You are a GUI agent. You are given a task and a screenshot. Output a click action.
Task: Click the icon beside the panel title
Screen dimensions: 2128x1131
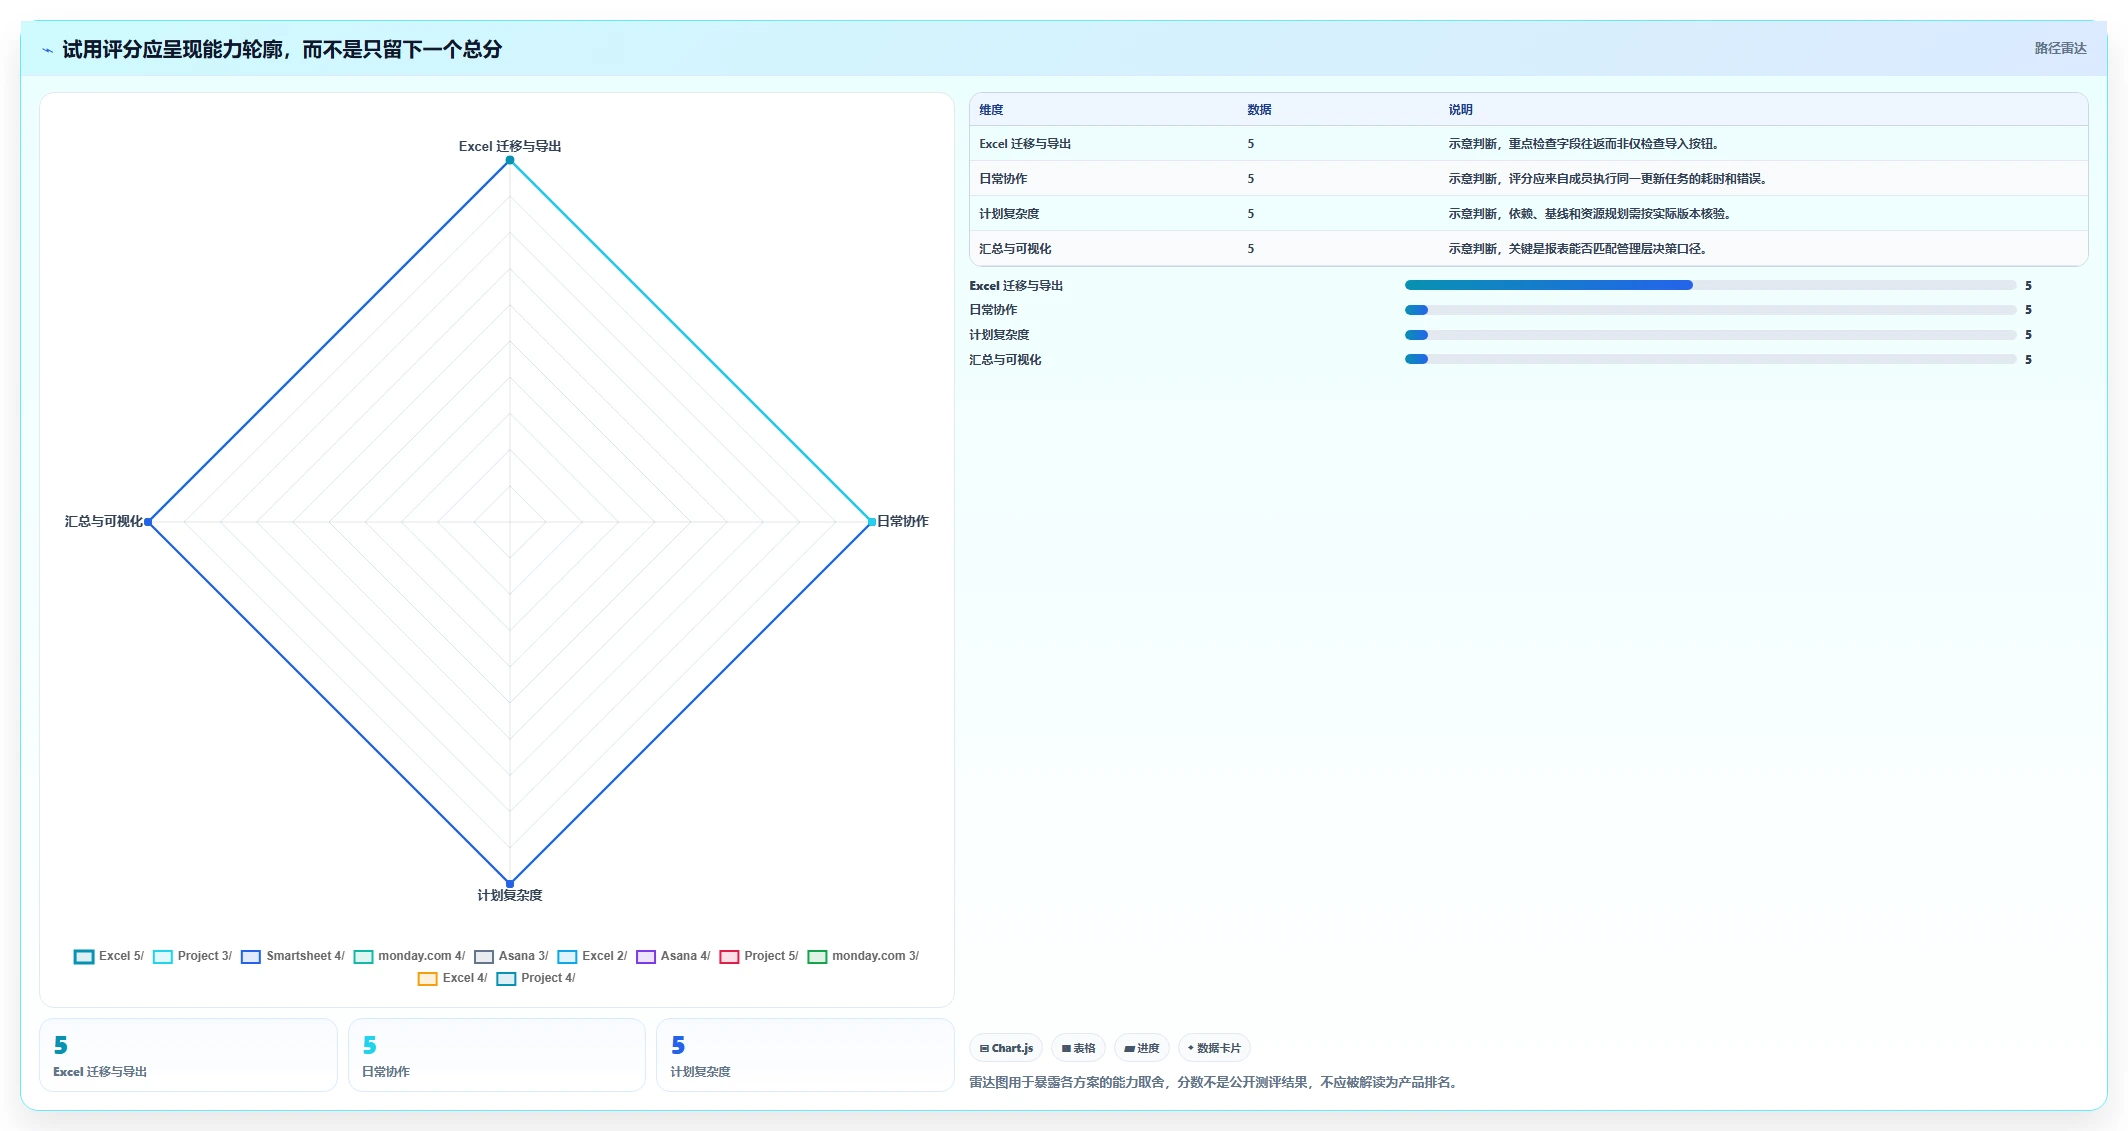pos(47,50)
